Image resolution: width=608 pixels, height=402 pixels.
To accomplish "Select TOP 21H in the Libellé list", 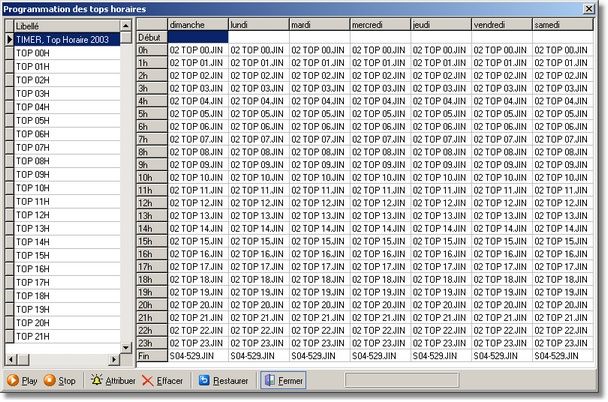I will (67, 336).
